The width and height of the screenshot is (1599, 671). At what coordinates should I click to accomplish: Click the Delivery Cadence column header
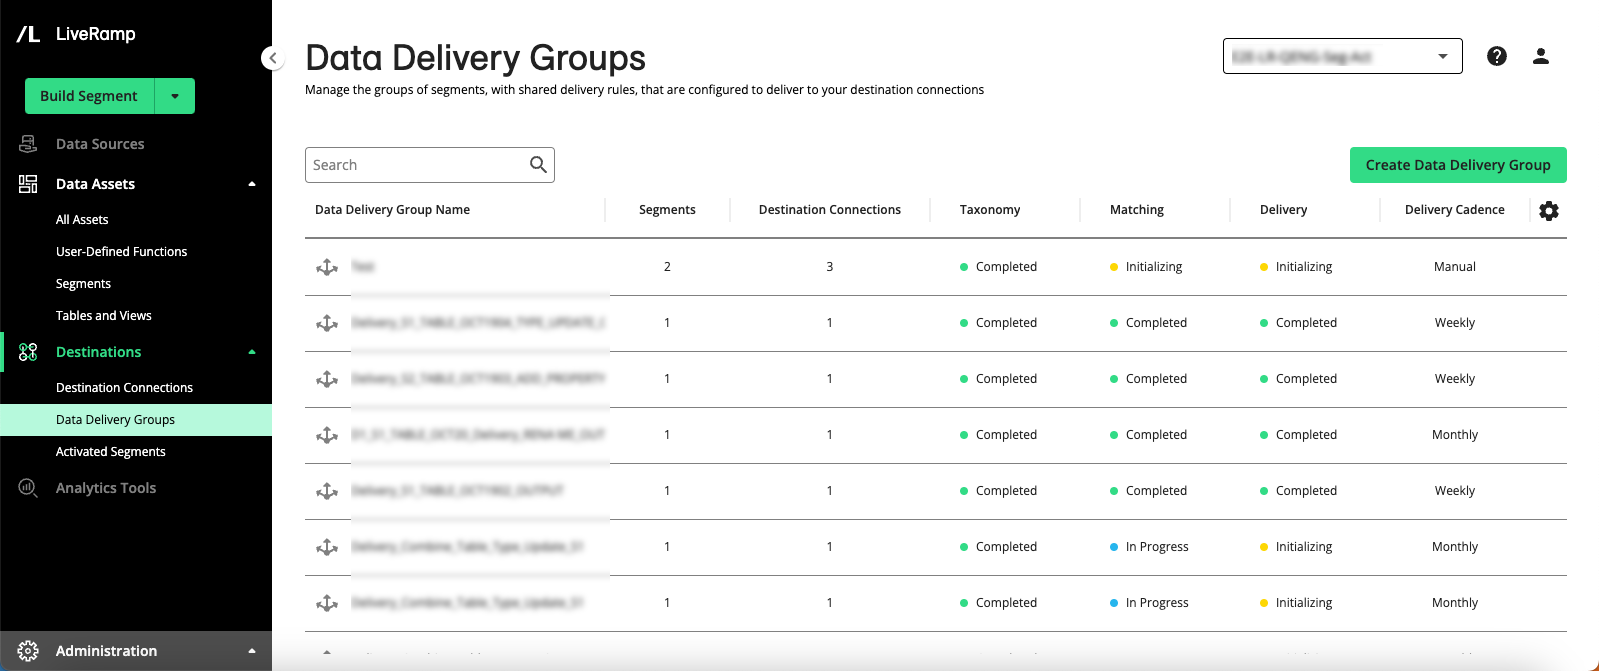[1455, 210]
